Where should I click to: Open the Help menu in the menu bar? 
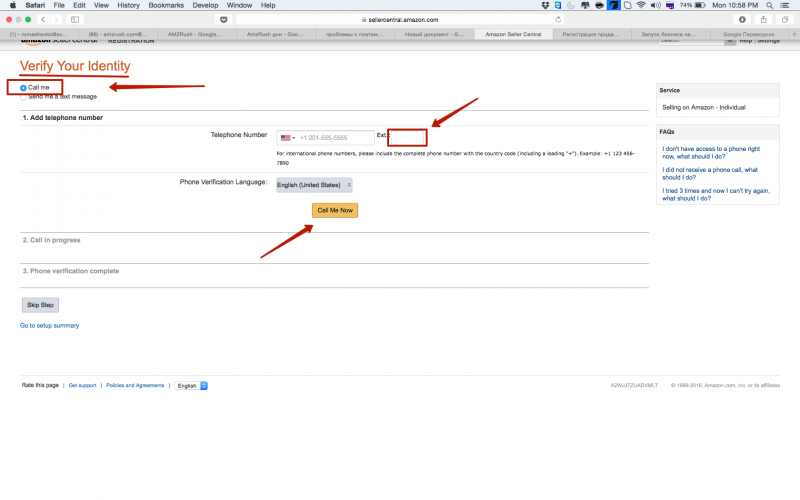pyautogui.click(x=268, y=5)
